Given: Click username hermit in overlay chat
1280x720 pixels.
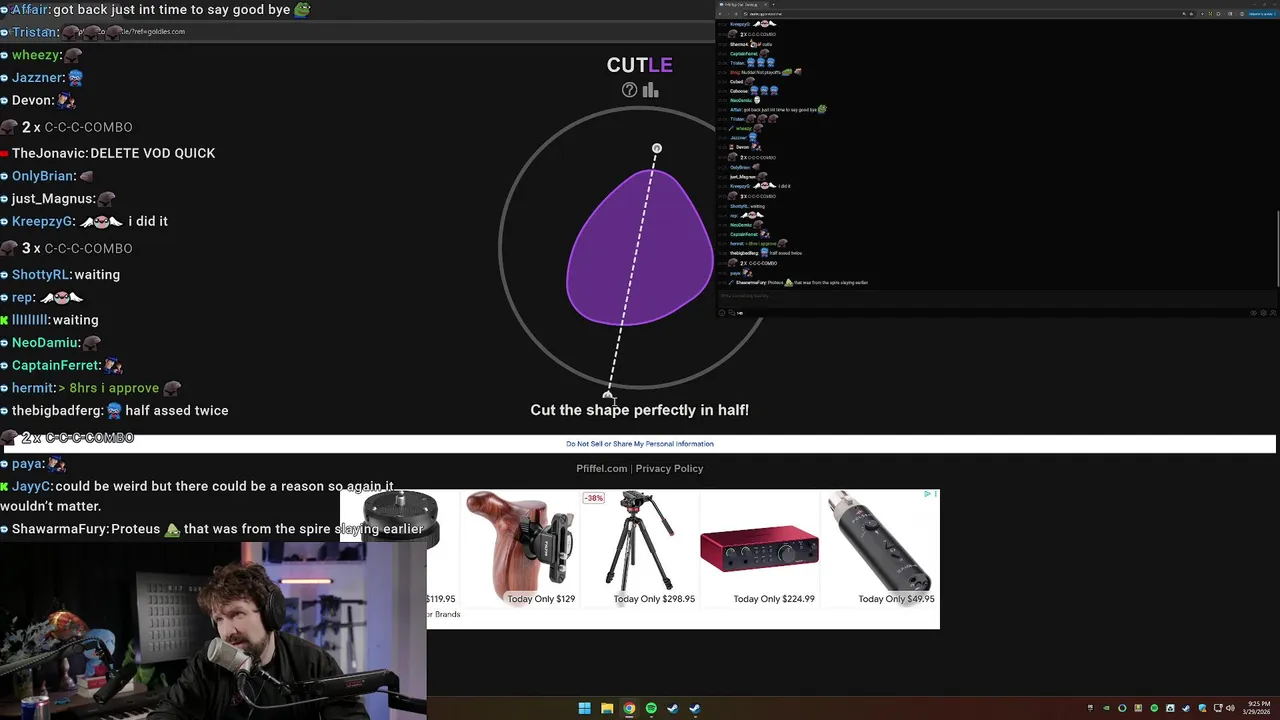Looking at the screenshot, I should (33, 388).
